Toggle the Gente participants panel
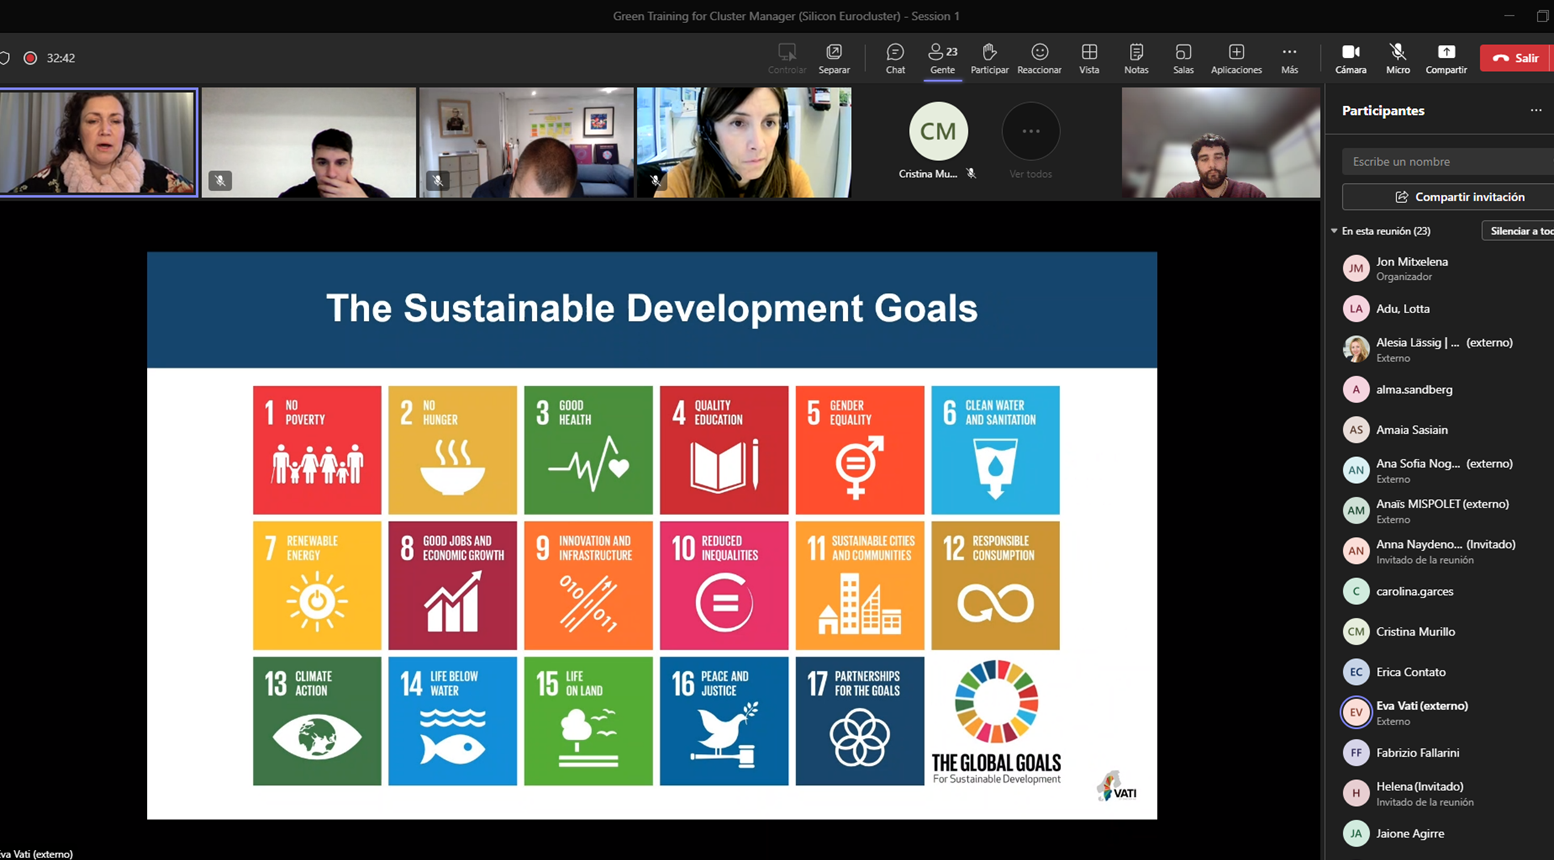Viewport: 1554px width, 860px height. [x=942, y=58]
